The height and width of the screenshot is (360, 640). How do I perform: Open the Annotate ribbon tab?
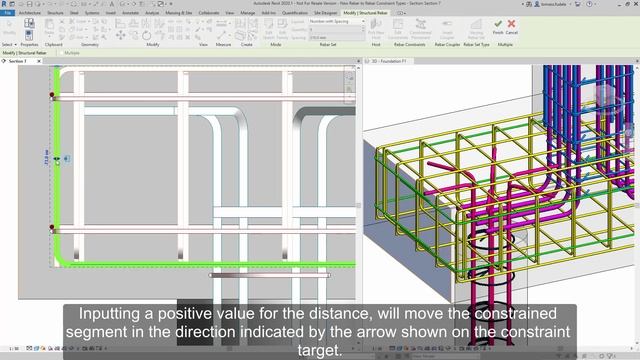point(131,13)
